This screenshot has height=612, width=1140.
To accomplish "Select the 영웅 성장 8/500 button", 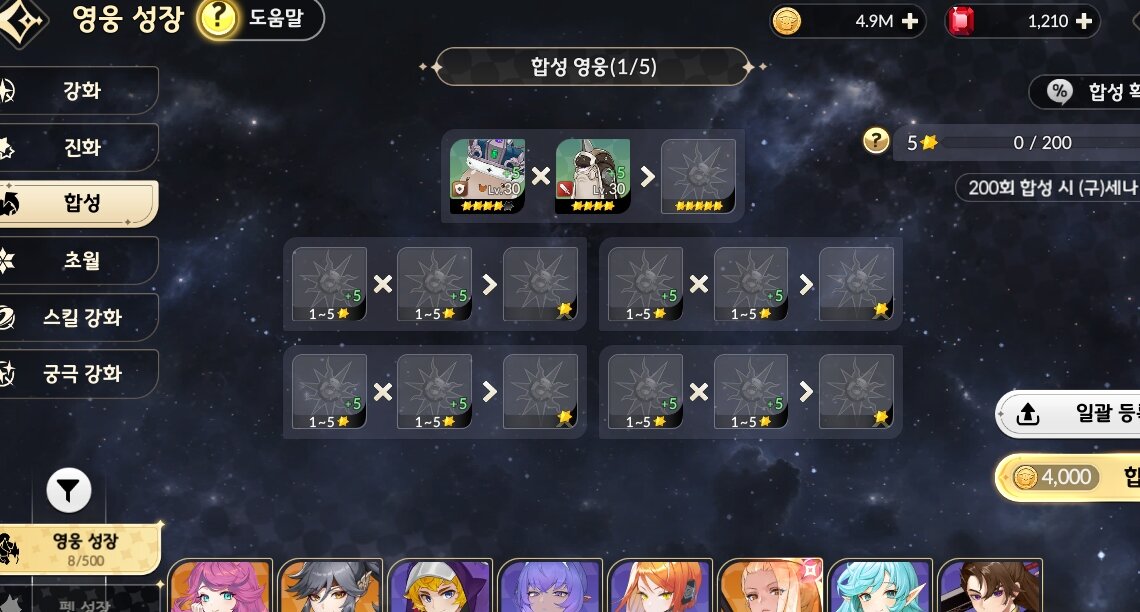I will point(80,549).
